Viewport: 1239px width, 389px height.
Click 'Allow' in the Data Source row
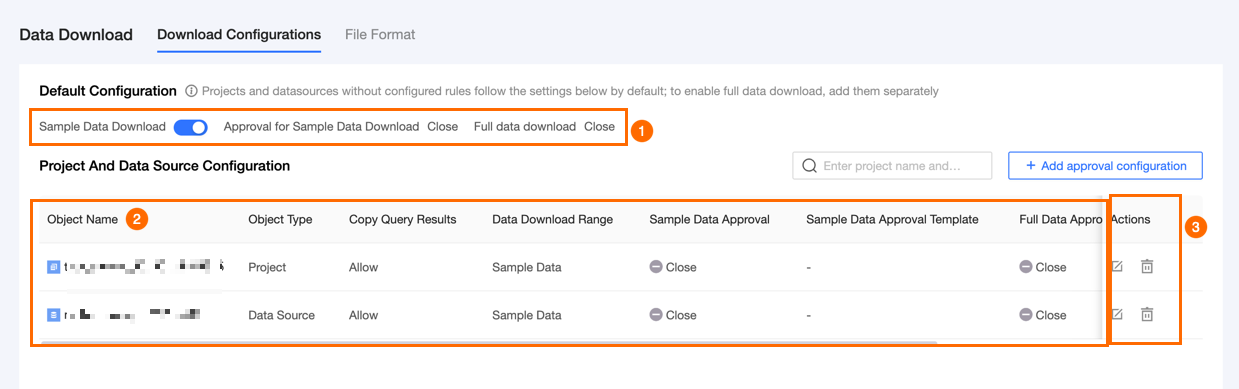coord(364,315)
